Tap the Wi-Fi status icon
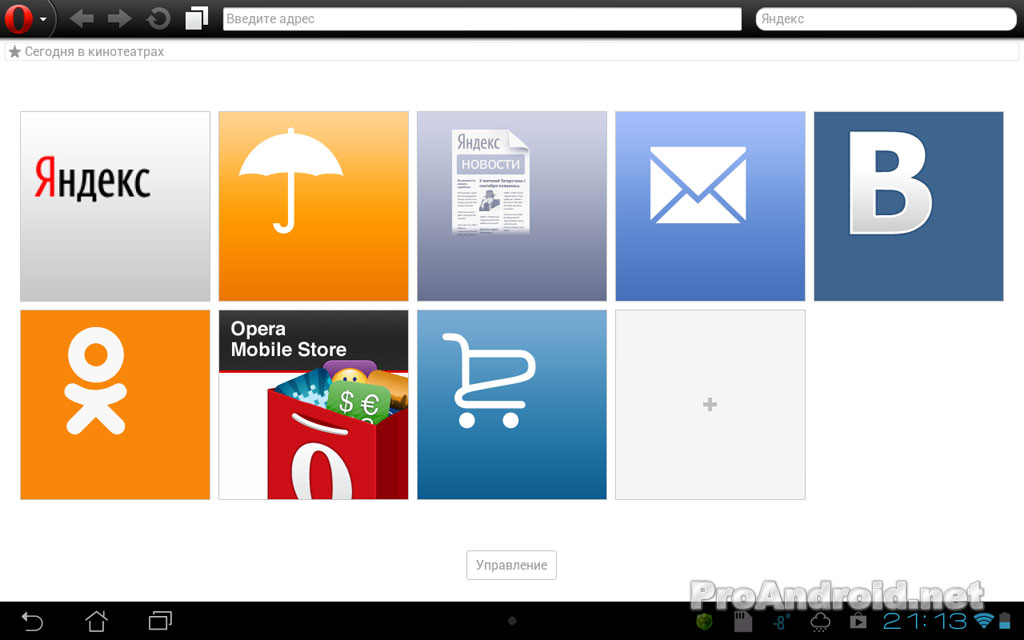The image size is (1024, 640). coord(983,621)
